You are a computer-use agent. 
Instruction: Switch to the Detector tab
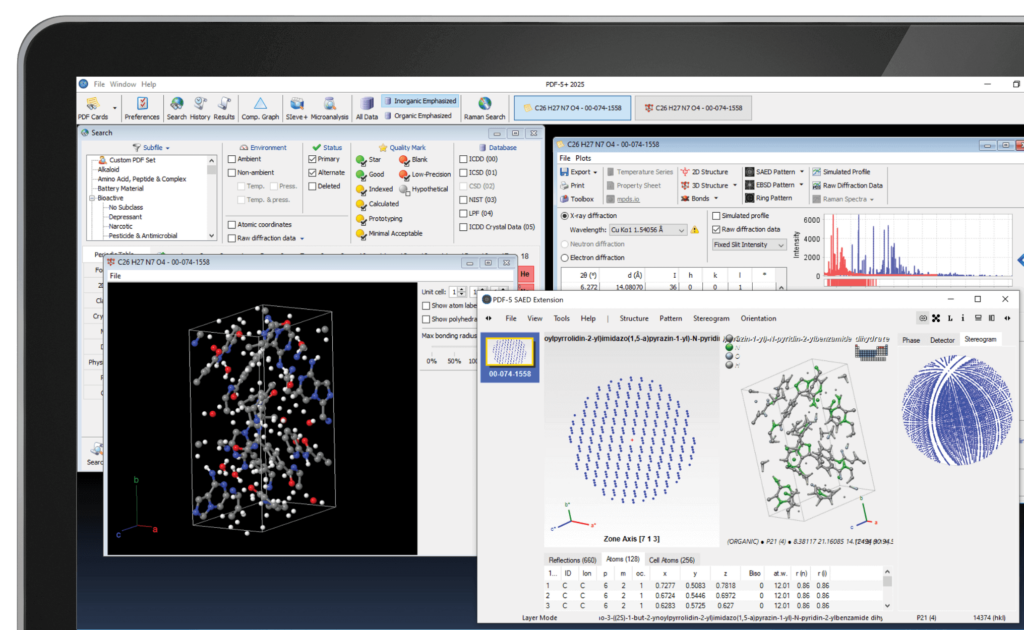point(941,340)
